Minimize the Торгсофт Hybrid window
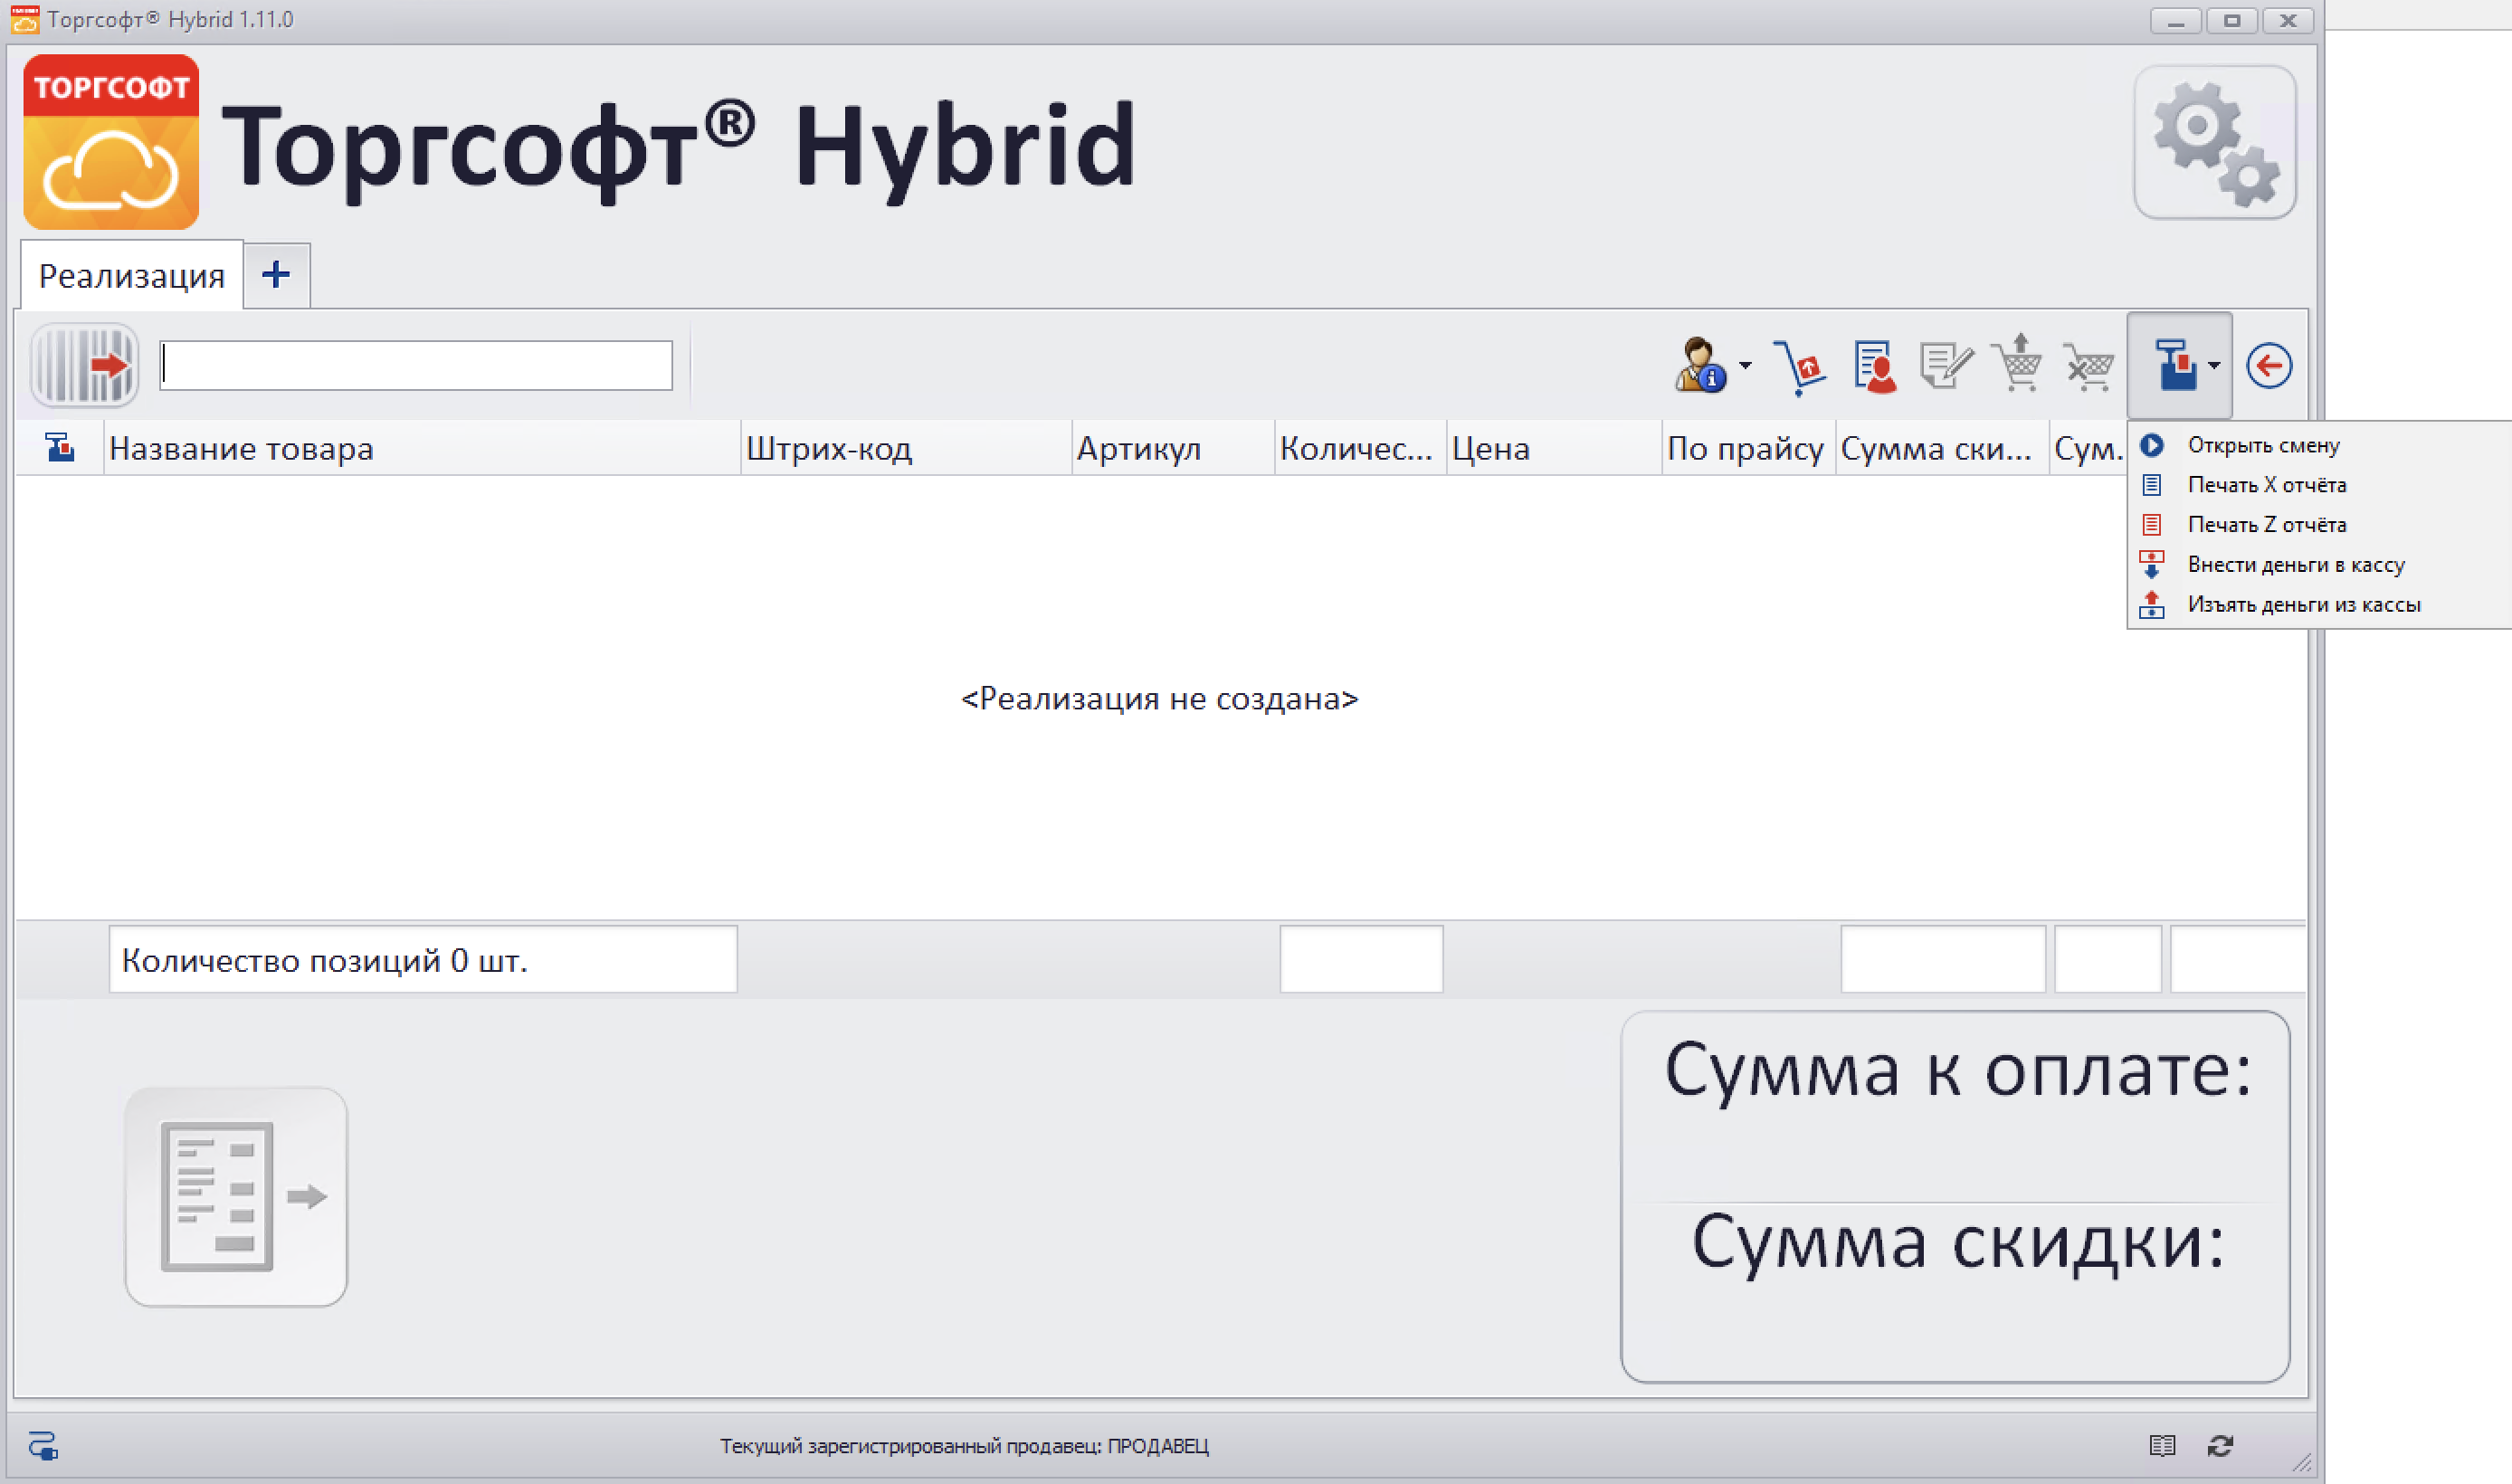 click(2175, 21)
